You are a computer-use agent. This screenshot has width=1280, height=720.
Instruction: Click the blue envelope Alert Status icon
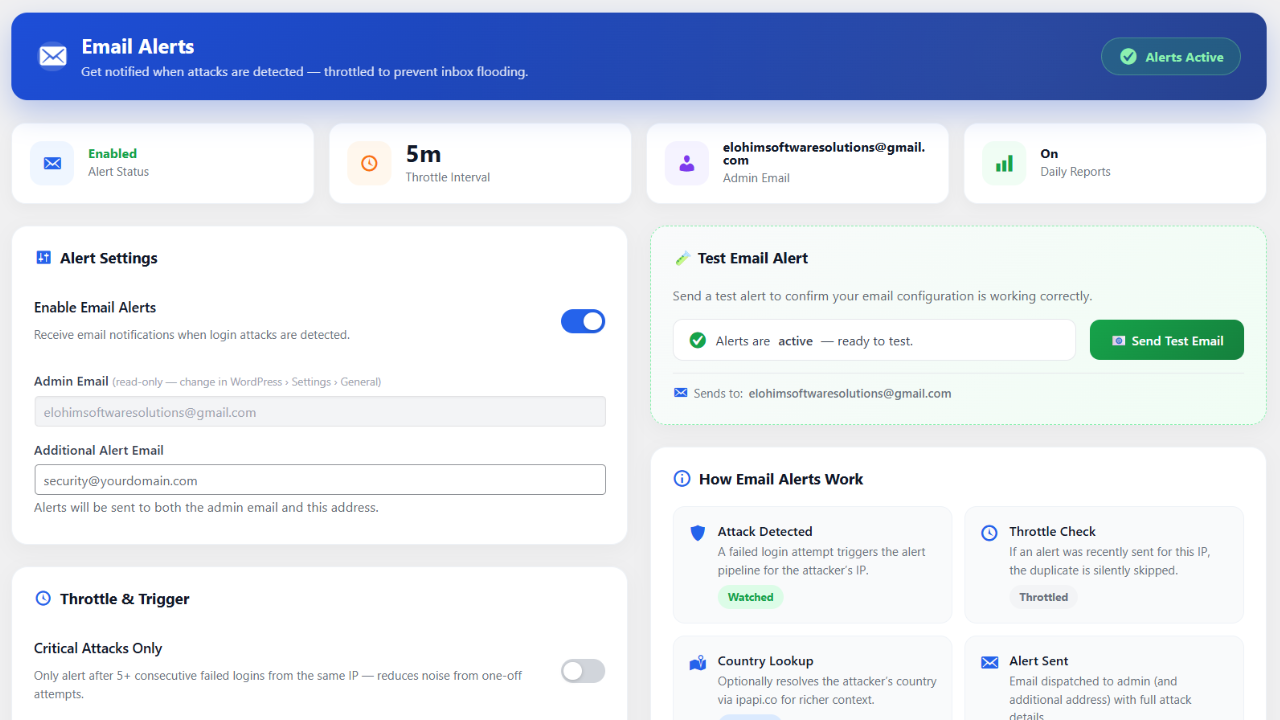(x=52, y=163)
